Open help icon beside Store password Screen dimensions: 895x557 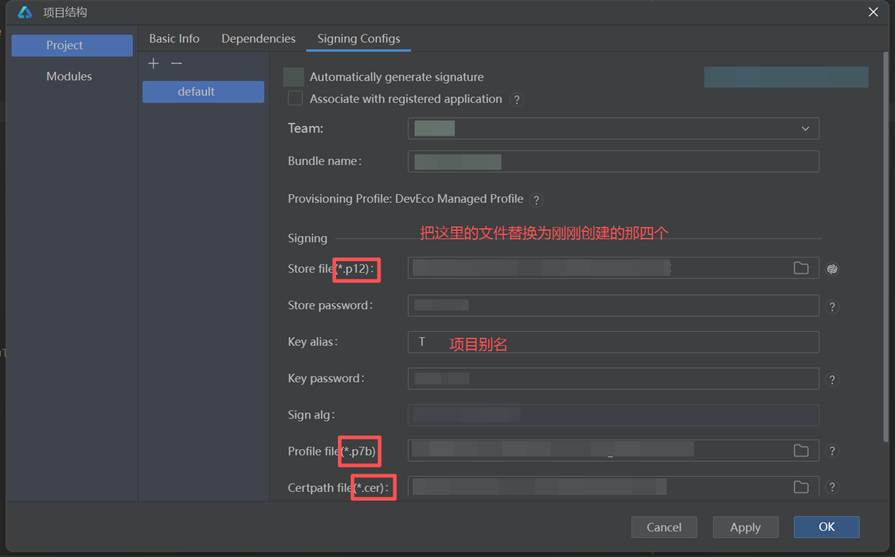point(832,307)
